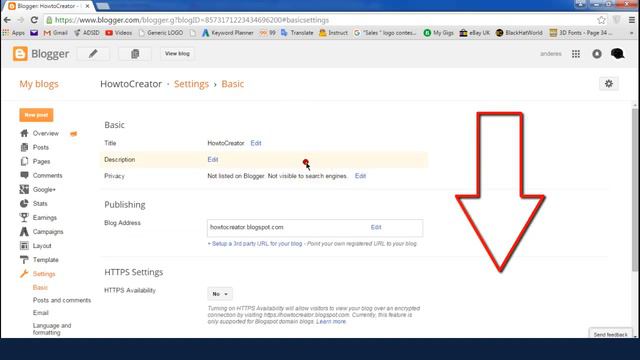Open the eBay UK bookmark
640x360 pixels.
[475, 33]
